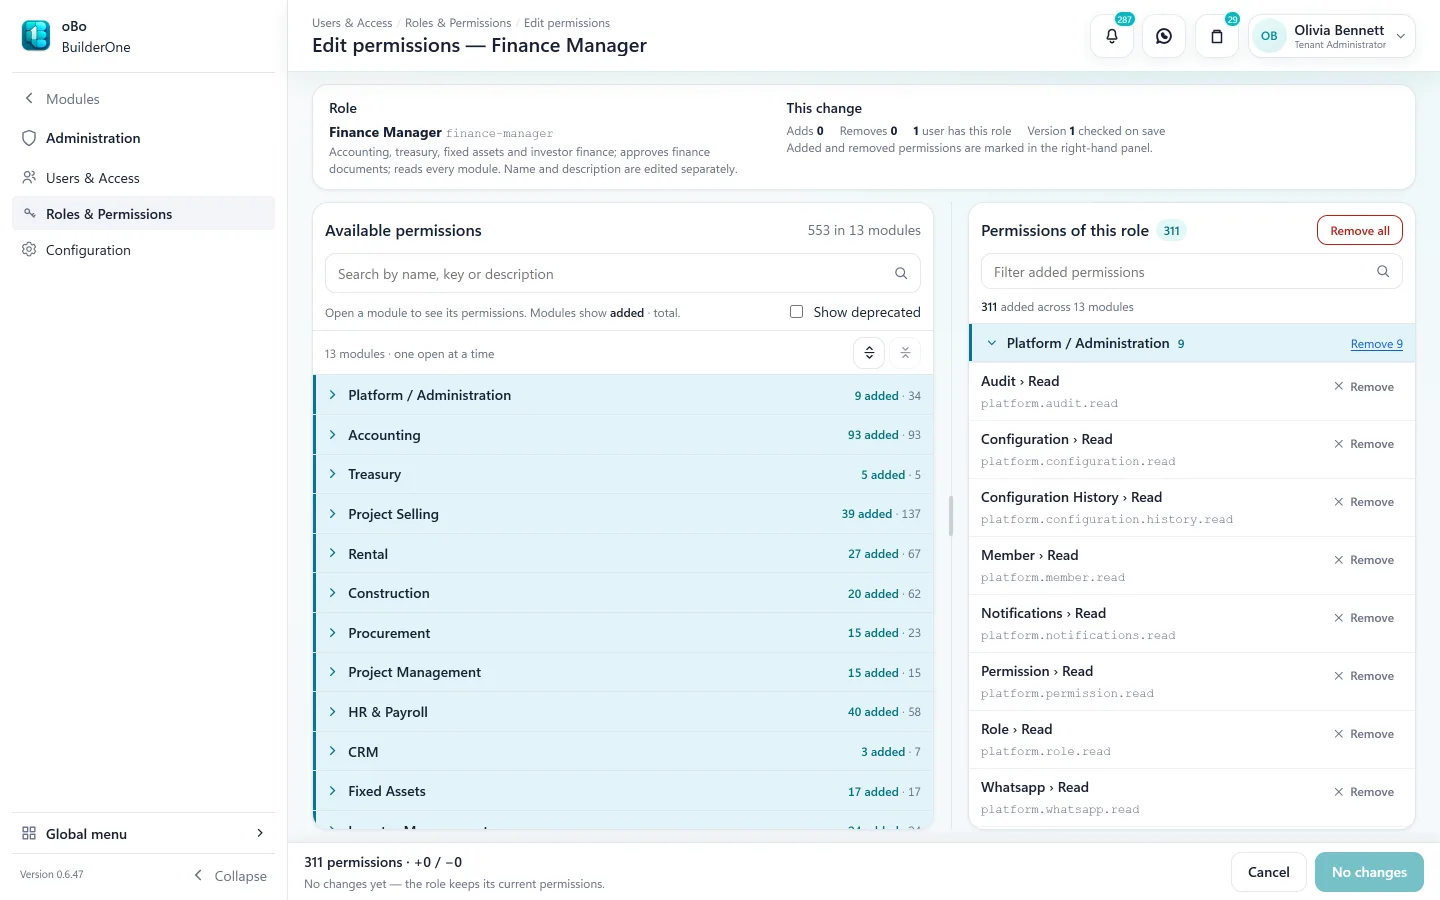The image size is (1440, 900).
Task: Open Users & Access in sidebar
Action: click(143, 178)
